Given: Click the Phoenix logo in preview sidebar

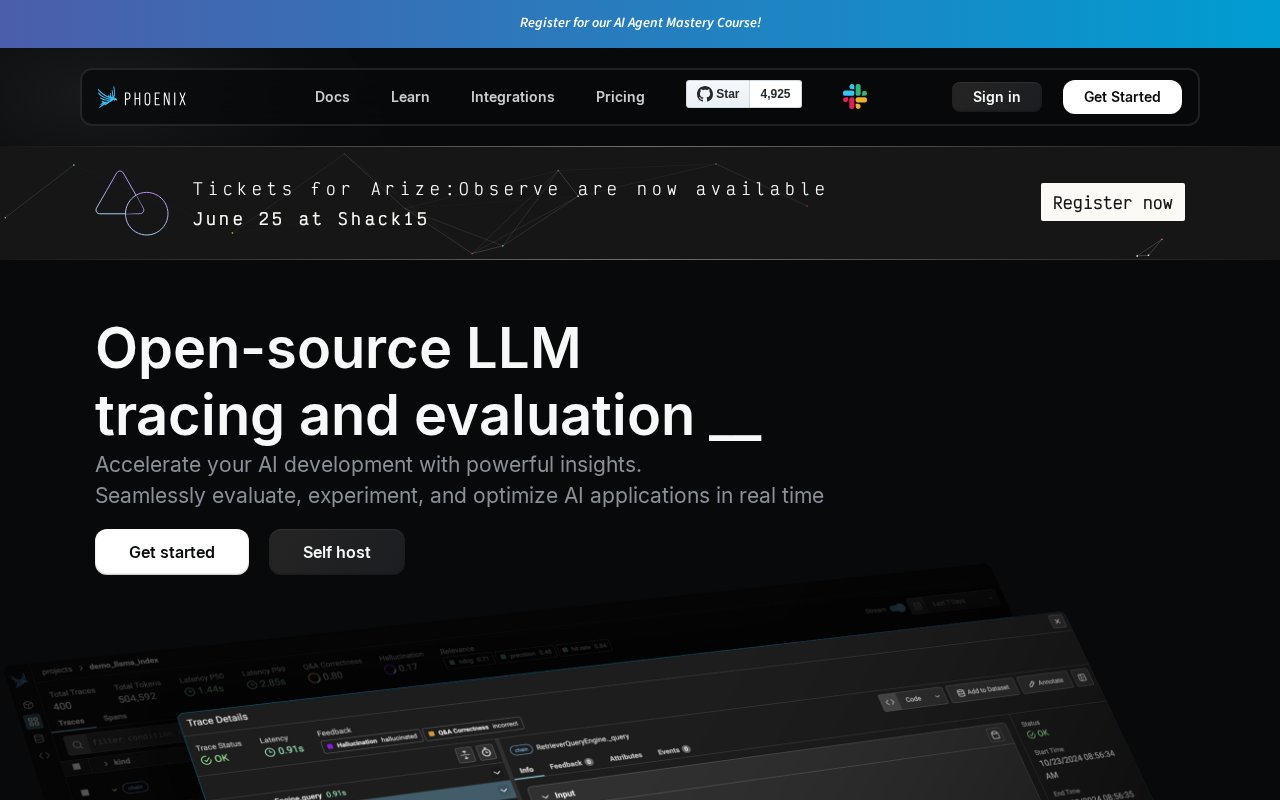Looking at the screenshot, I should tap(20, 680).
